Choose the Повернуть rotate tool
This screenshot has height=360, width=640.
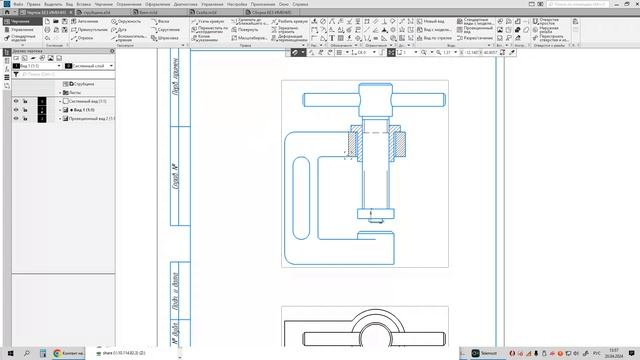245,30
